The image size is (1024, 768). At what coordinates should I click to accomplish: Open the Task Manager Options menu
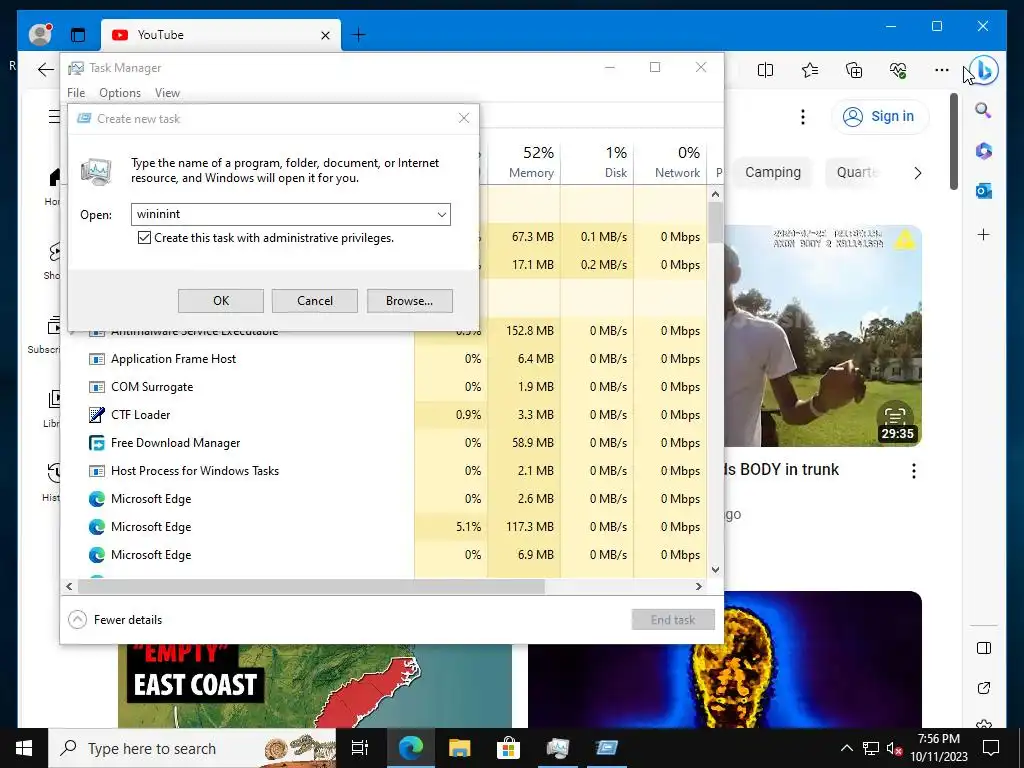point(120,93)
